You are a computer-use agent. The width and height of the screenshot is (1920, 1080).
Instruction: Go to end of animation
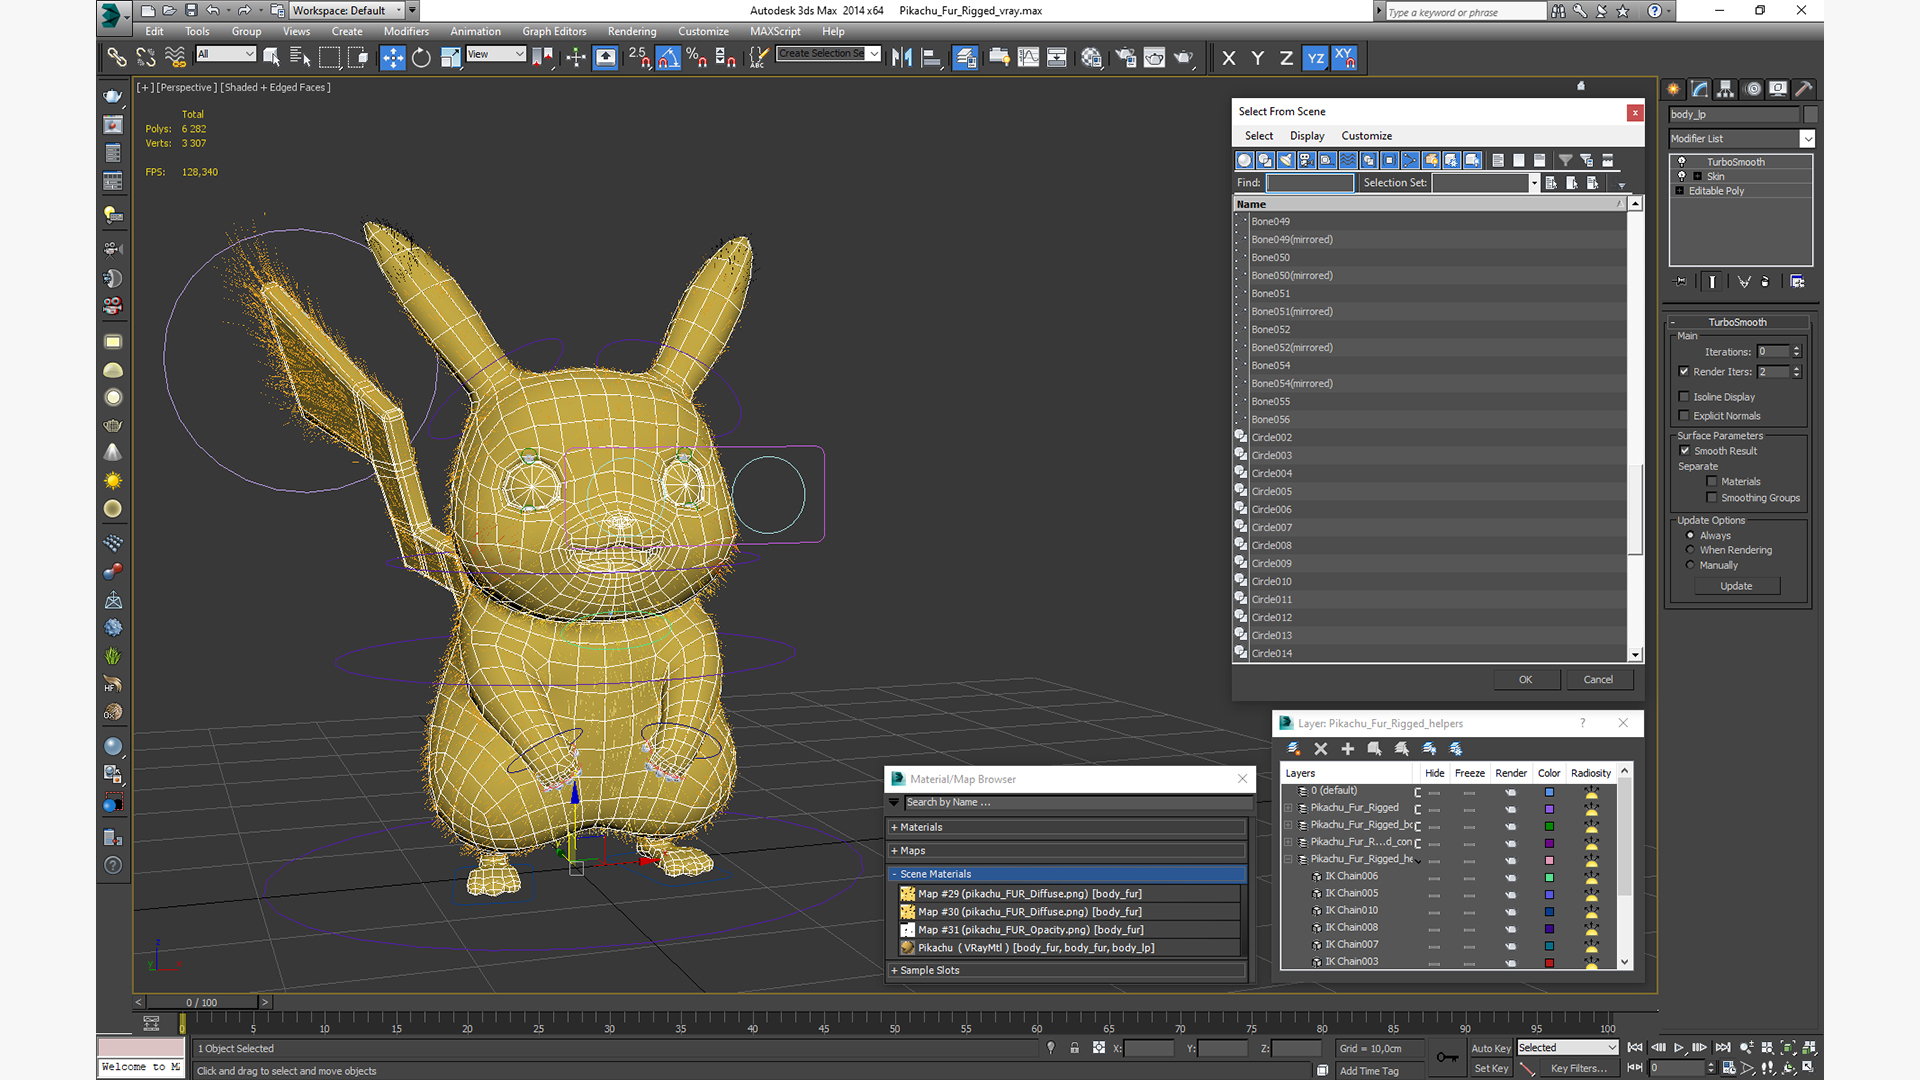click(x=1722, y=1048)
